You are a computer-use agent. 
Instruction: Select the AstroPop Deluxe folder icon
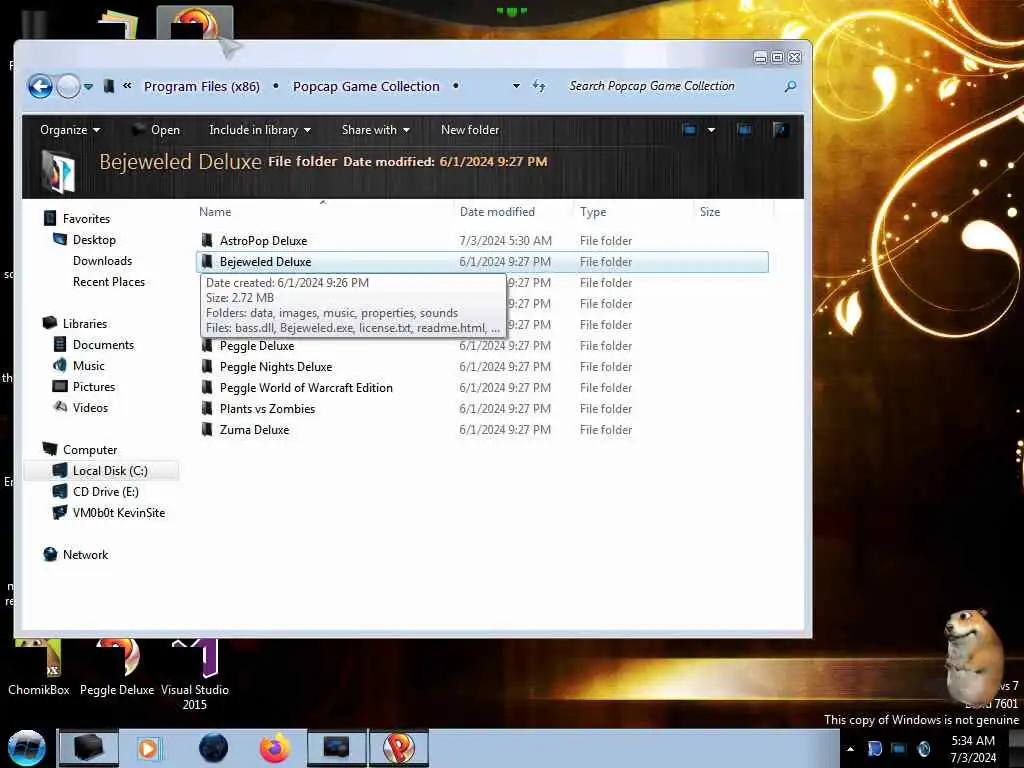[x=207, y=240]
